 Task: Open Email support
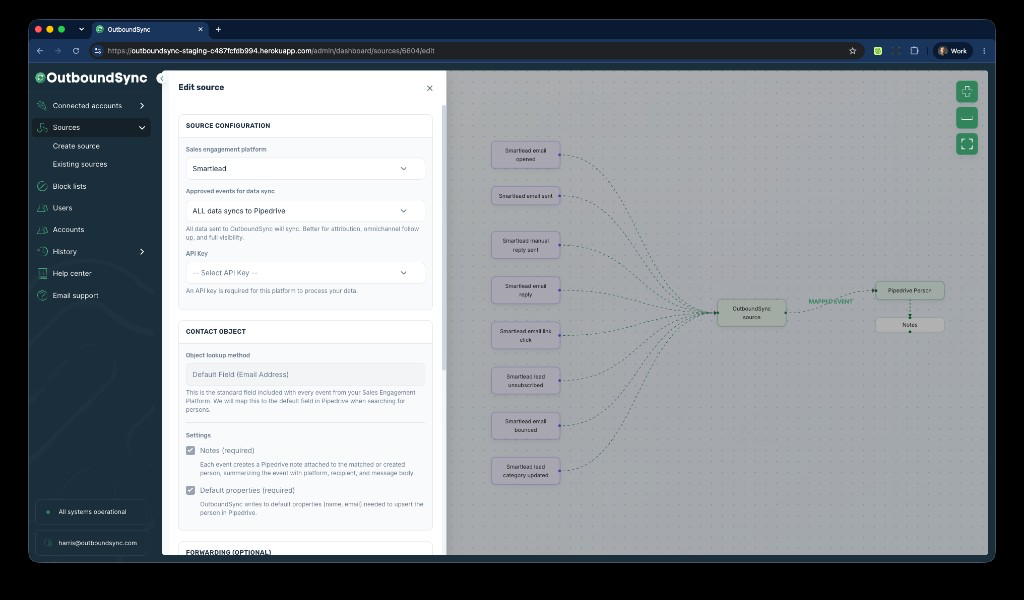click(x=75, y=296)
